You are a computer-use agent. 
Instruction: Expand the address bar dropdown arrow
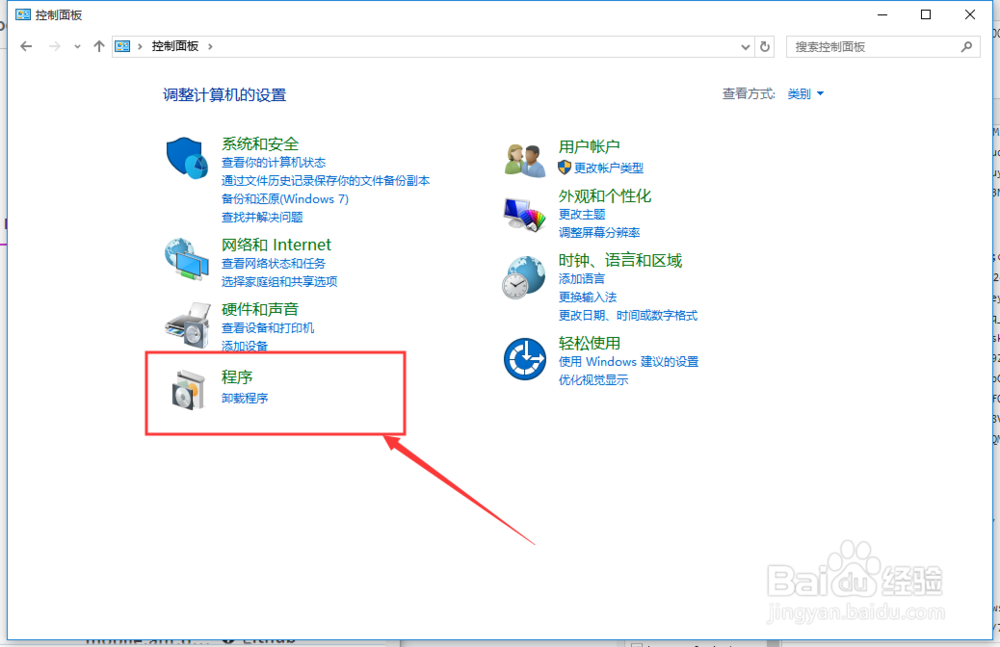click(744, 45)
